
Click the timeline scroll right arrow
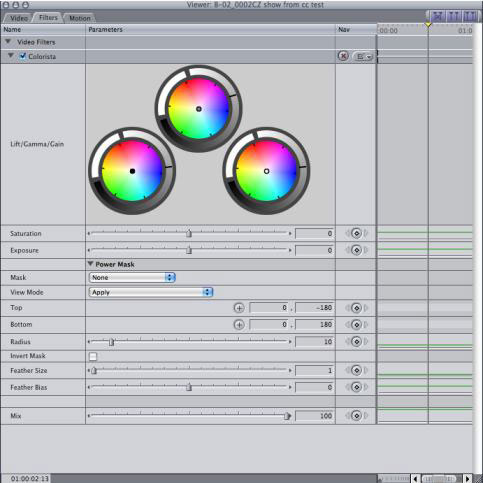[468, 479]
